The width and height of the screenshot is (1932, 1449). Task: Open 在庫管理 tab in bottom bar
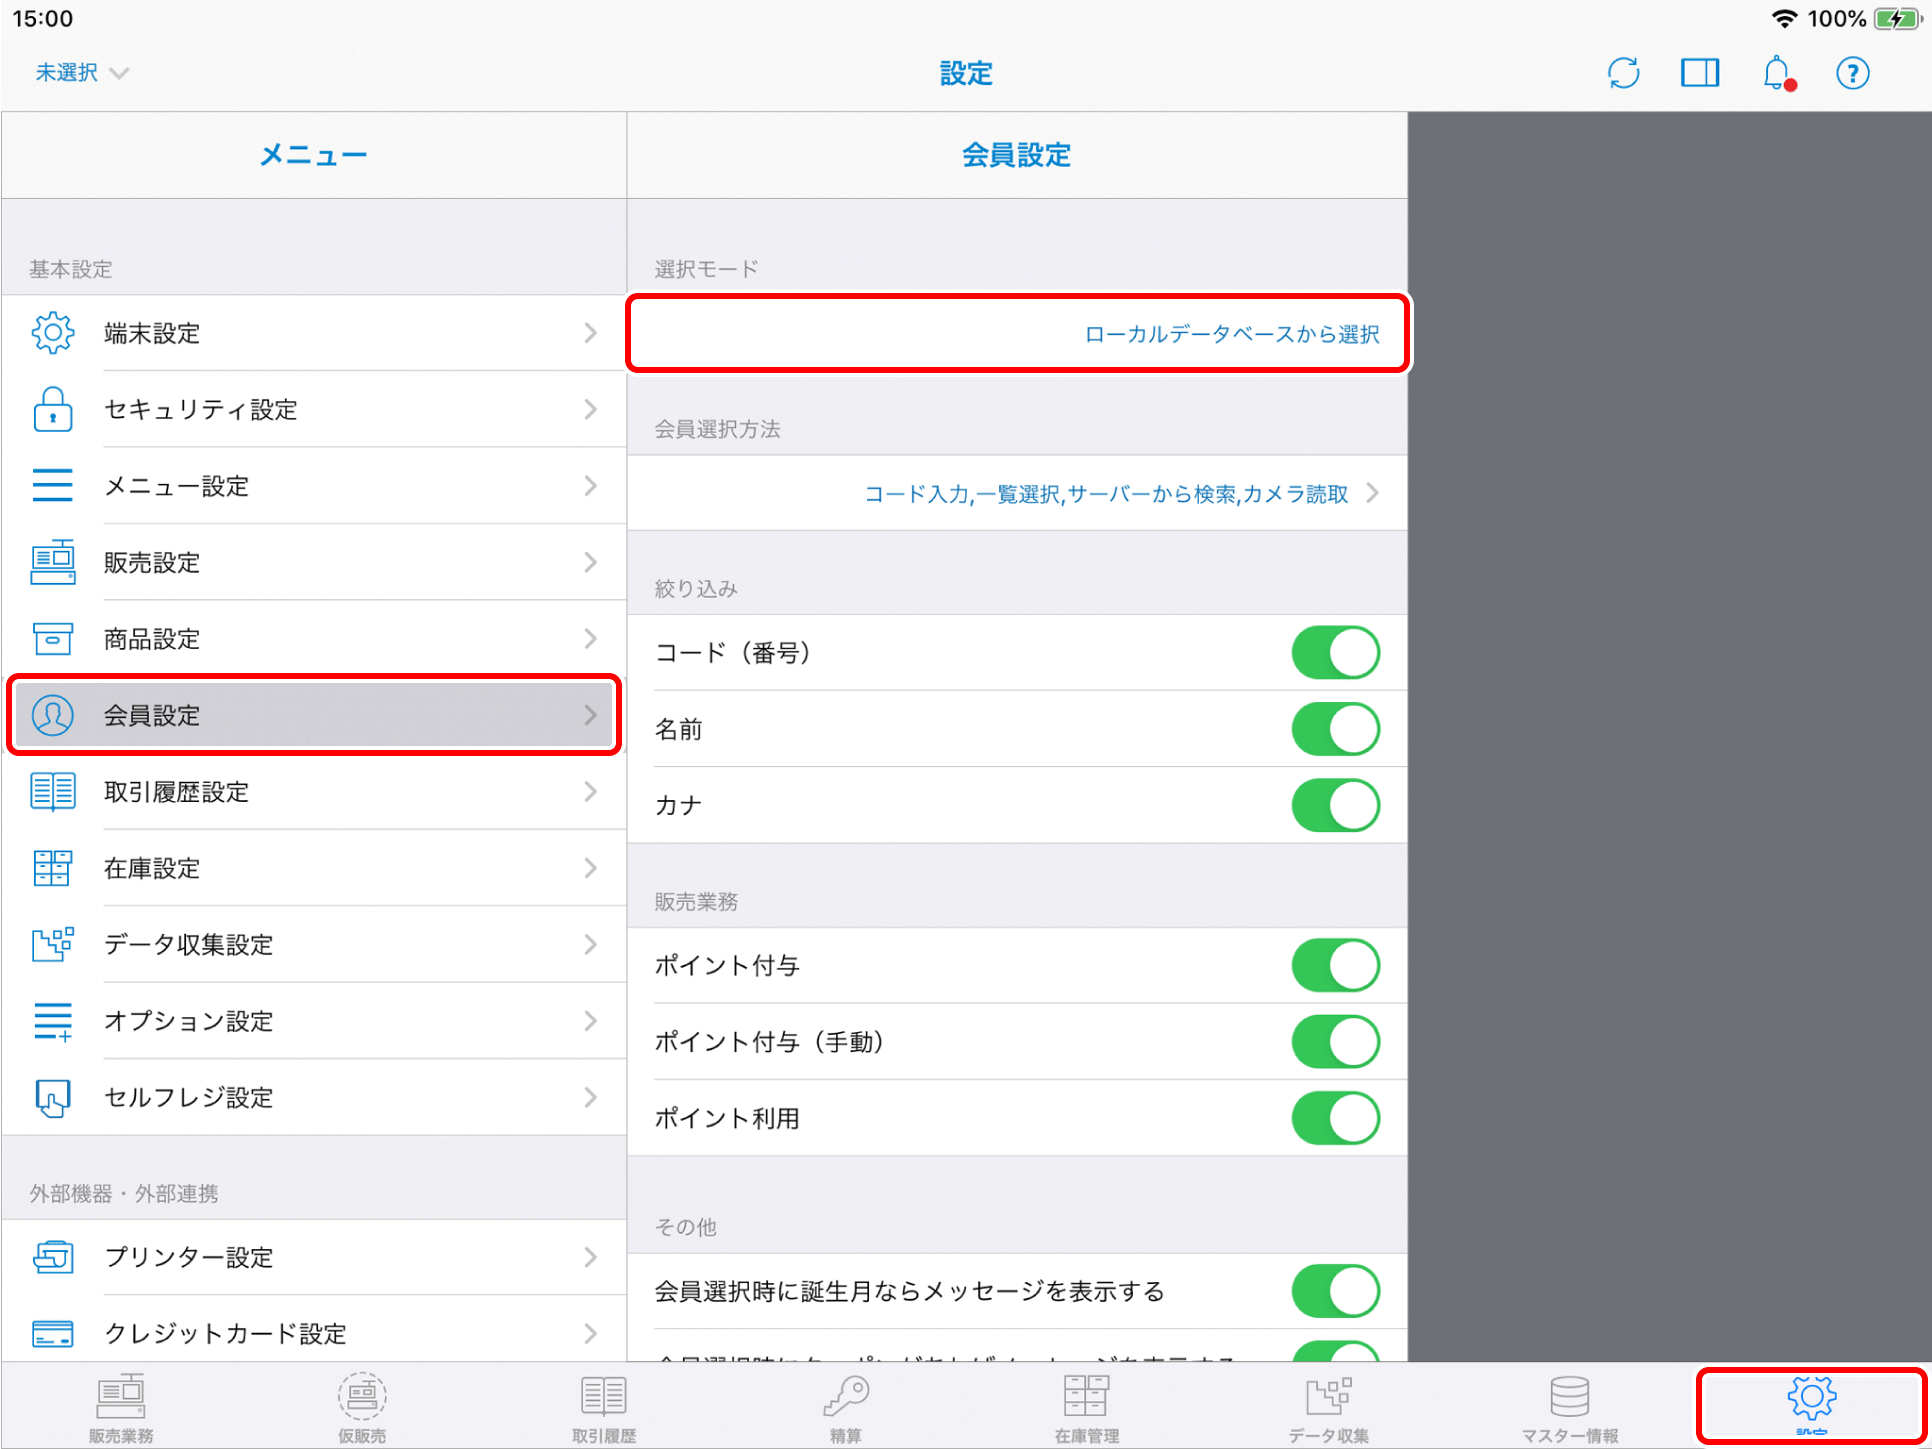(x=1087, y=1408)
